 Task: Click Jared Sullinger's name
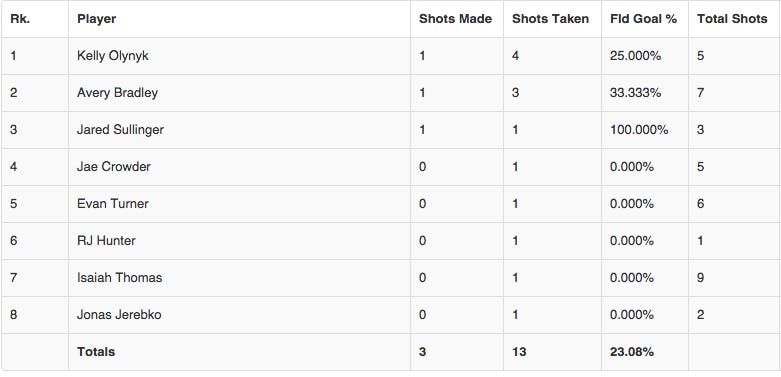coord(121,129)
